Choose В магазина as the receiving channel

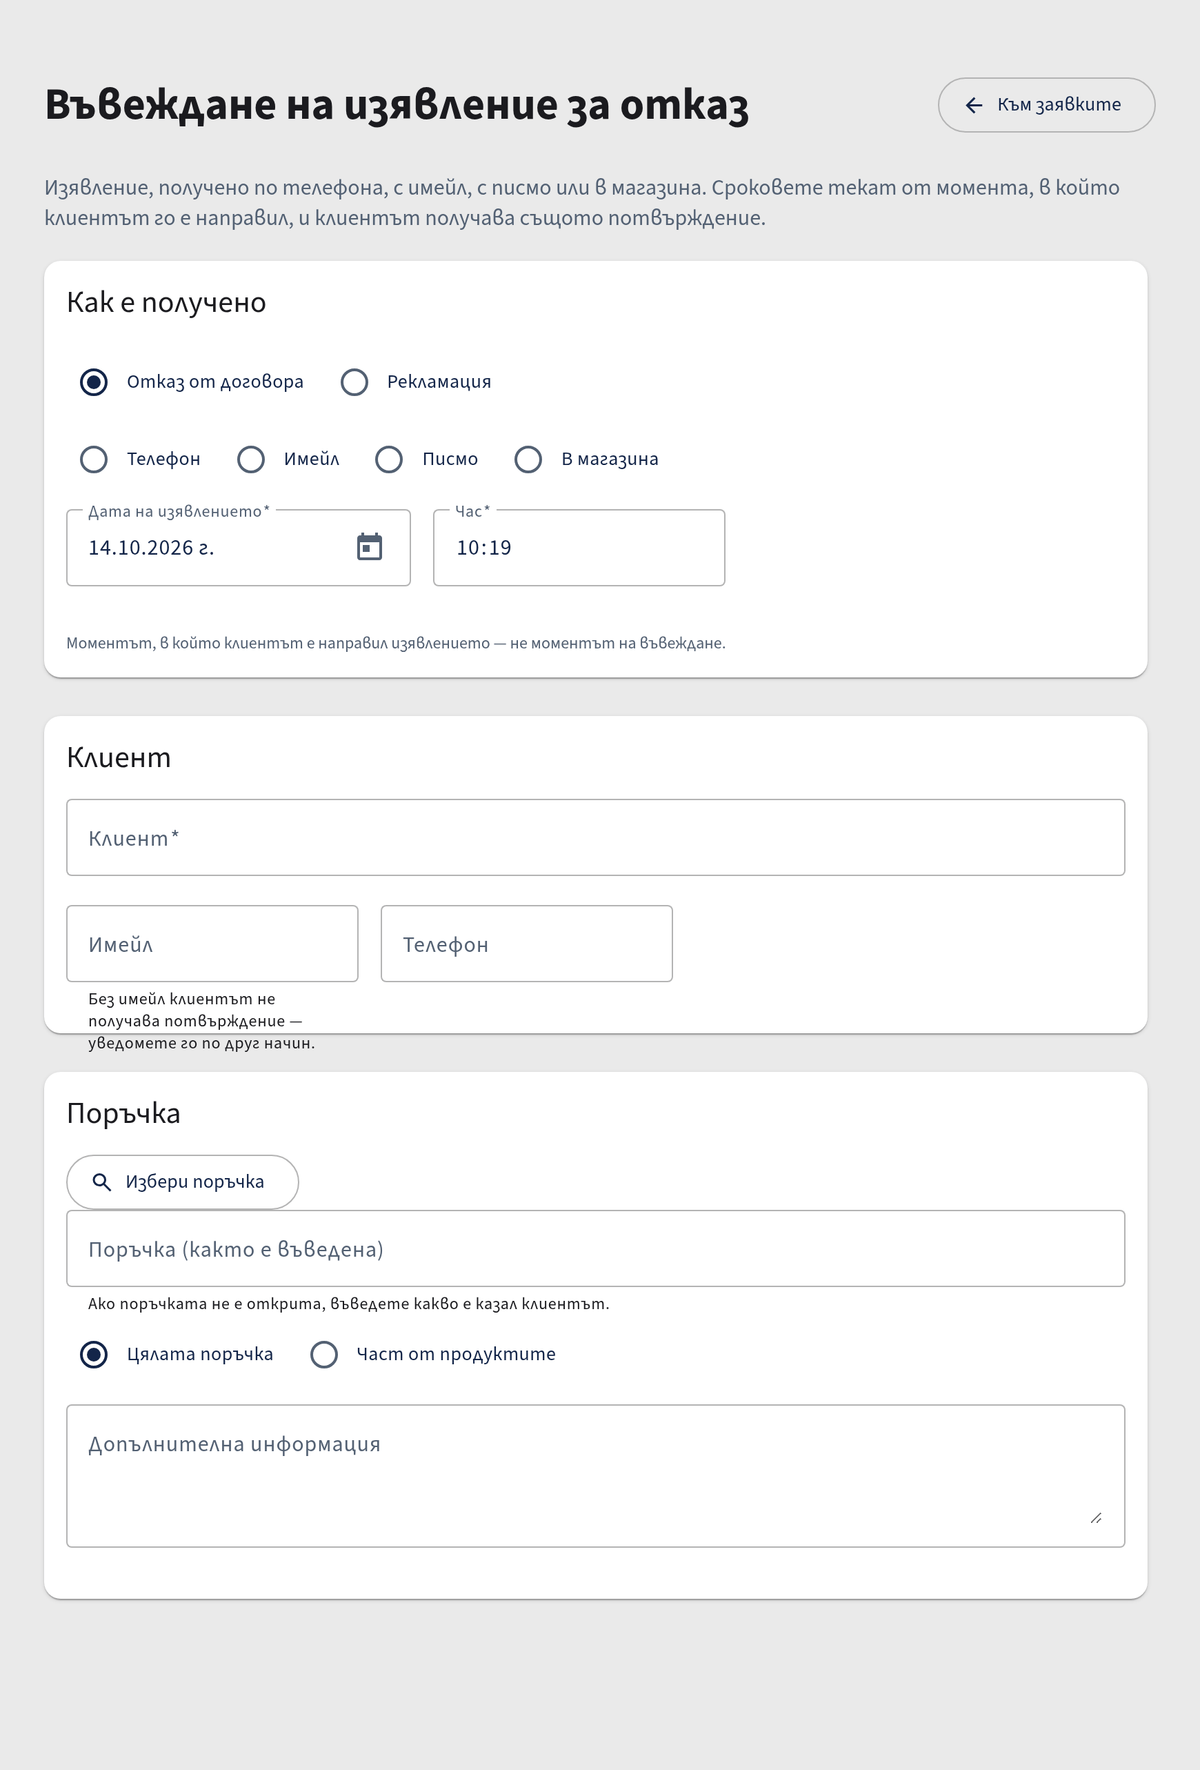pyautogui.click(x=528, y=459)
